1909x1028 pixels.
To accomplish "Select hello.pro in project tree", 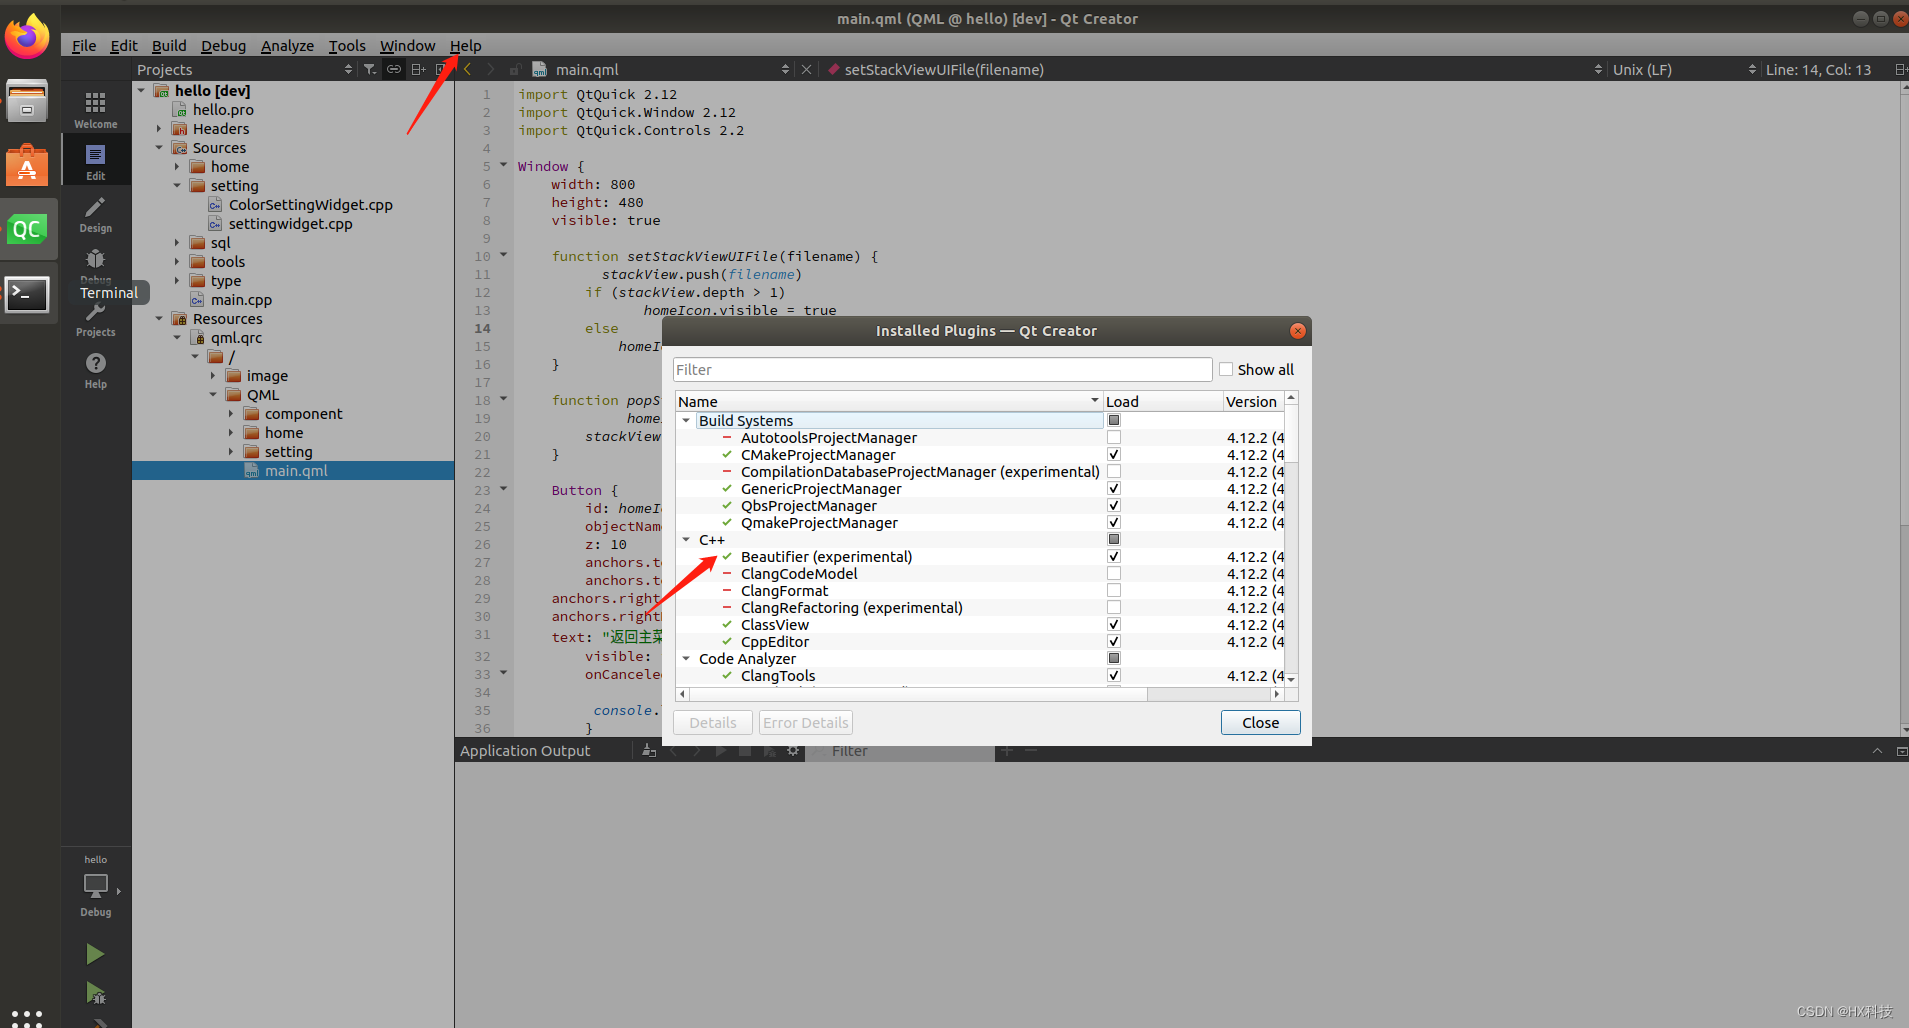I will [223, 110].
